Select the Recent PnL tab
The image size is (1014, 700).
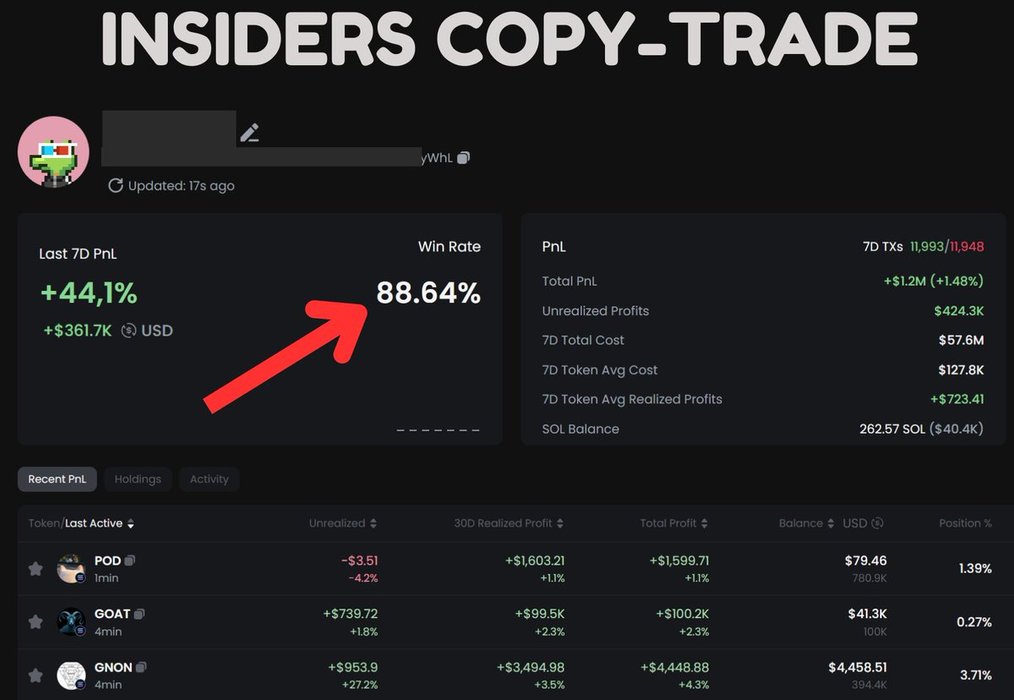pos(57,479)
